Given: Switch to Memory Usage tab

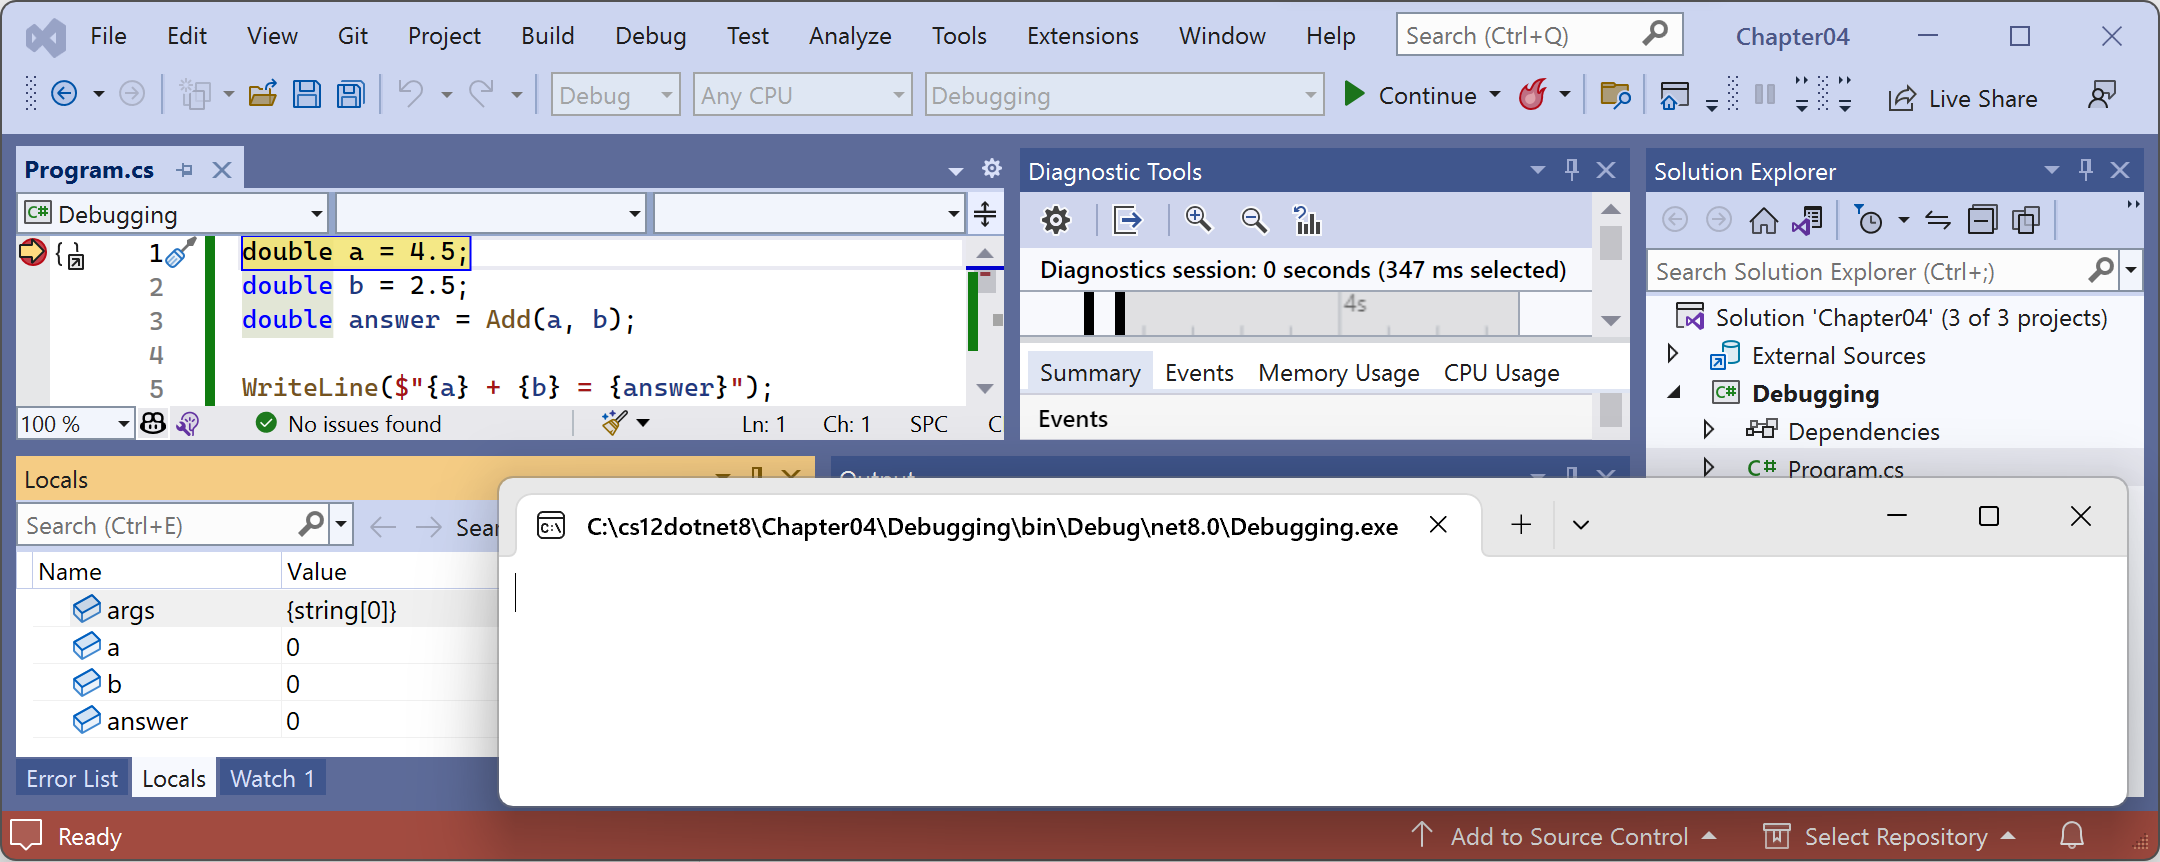Looking at the screenshot, I should pos(1338,373).
